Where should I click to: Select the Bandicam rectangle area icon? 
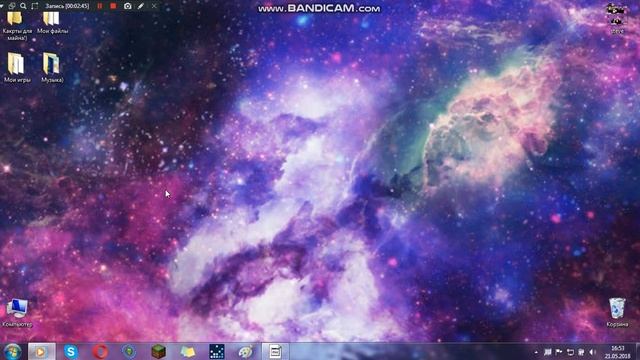click(x=35, y=6)
